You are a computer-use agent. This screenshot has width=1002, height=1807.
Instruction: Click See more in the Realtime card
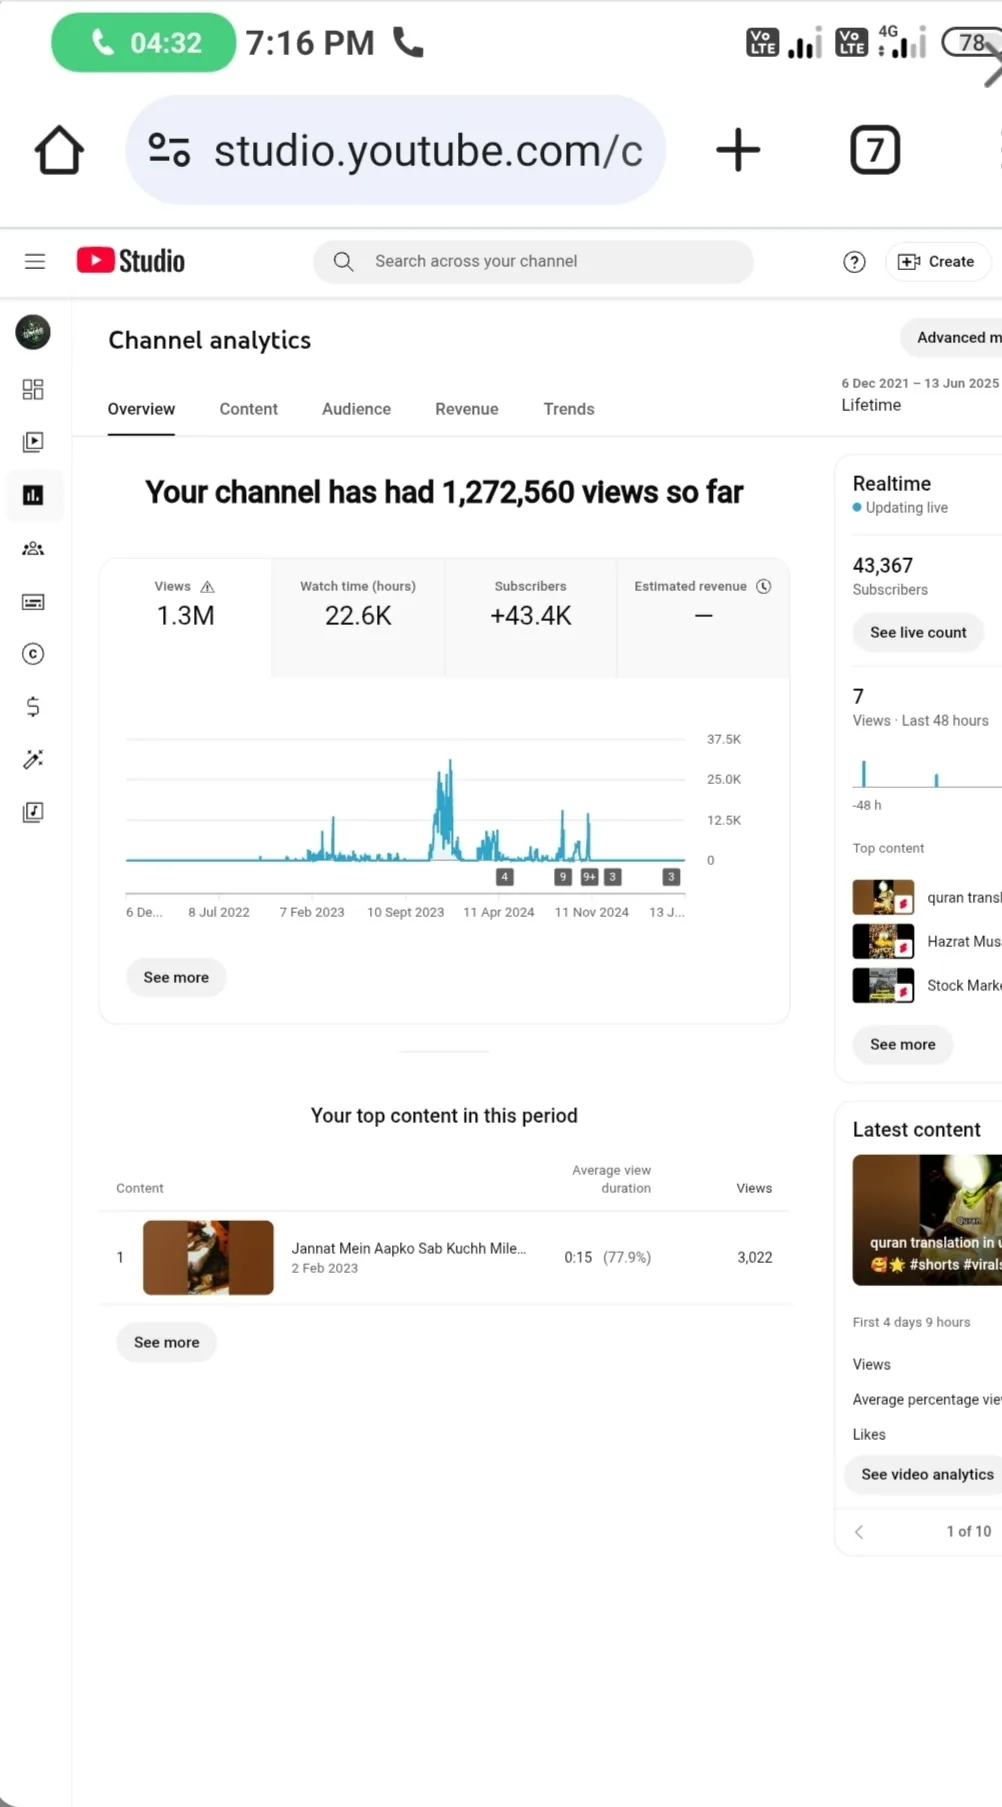[903, 1044]
